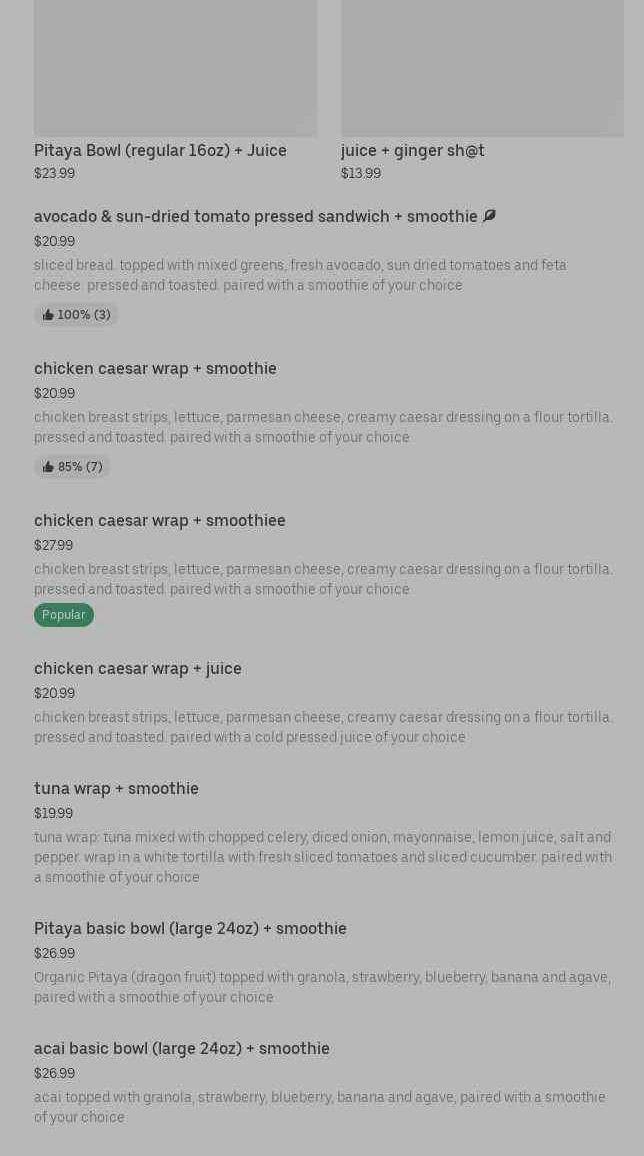
Task: Click the $27.99 price for caesar wrap
Action: (x=53, y=545)
